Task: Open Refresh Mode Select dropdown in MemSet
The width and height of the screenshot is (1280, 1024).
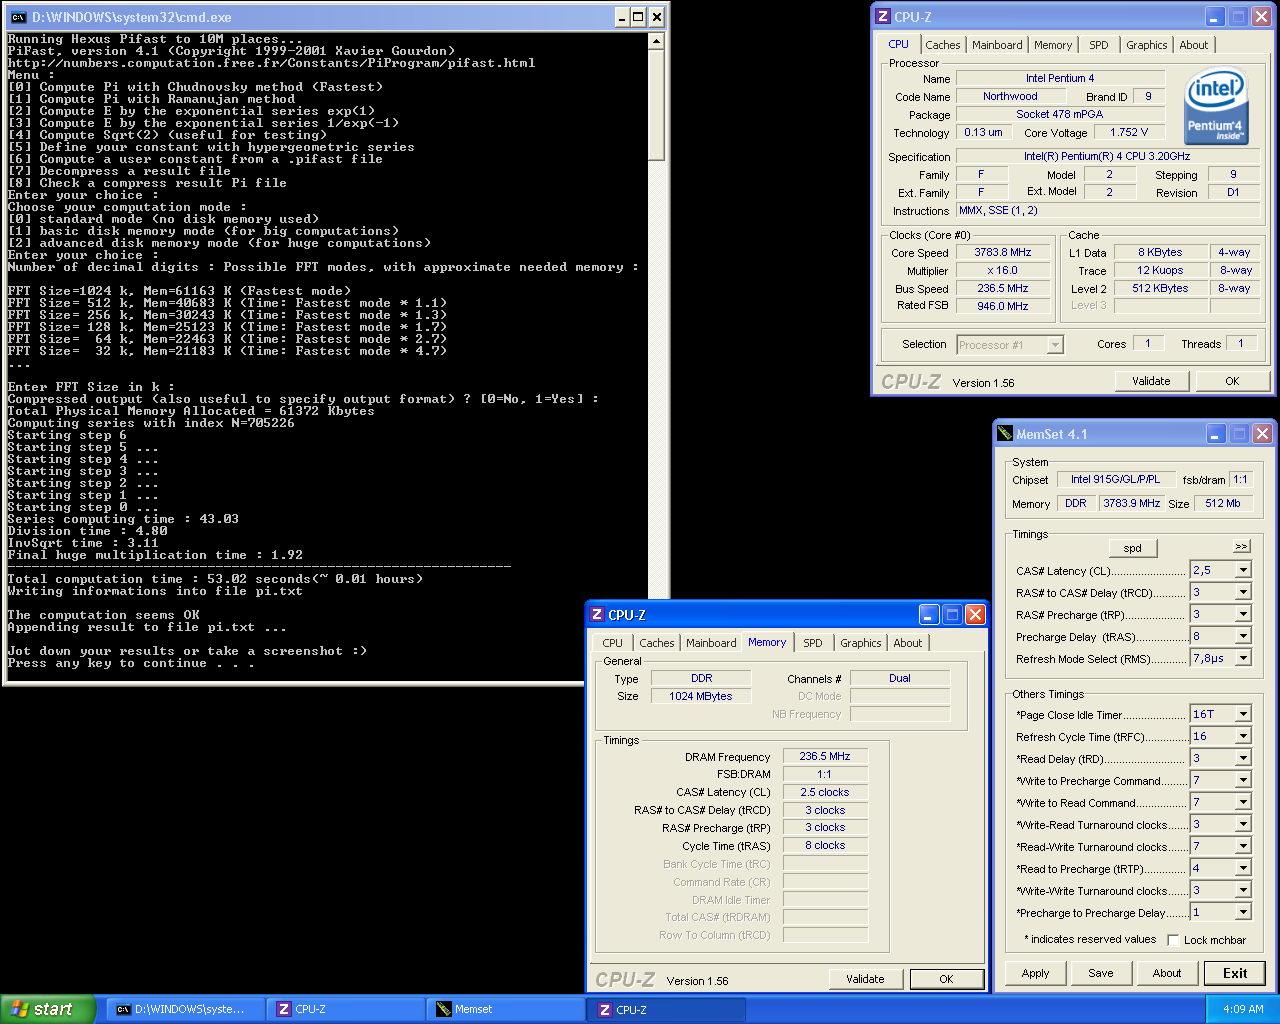Action: [1243, 658]
